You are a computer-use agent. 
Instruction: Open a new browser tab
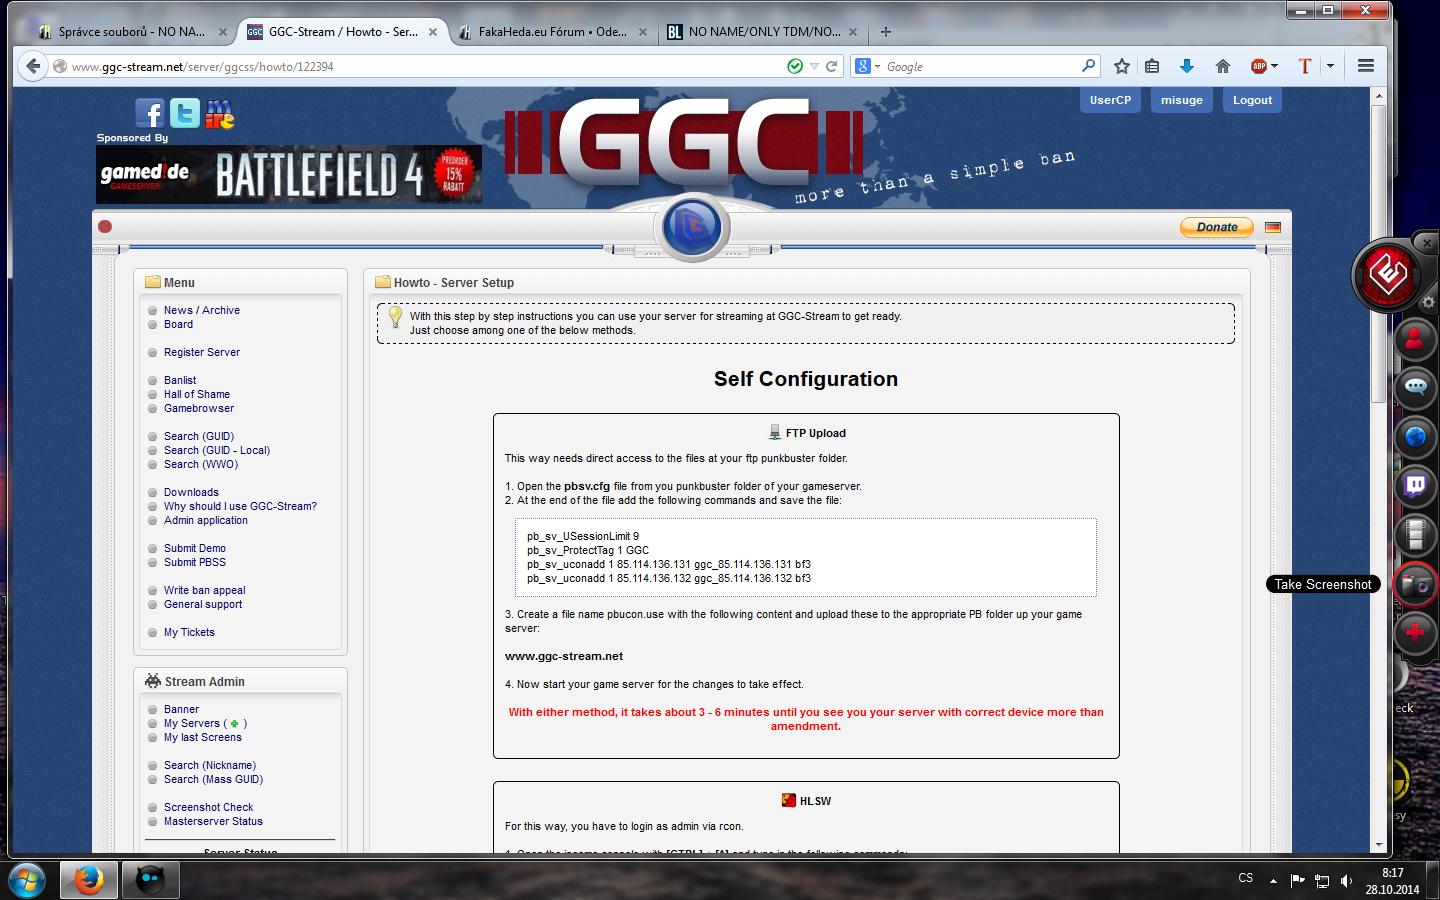[885, 32]
